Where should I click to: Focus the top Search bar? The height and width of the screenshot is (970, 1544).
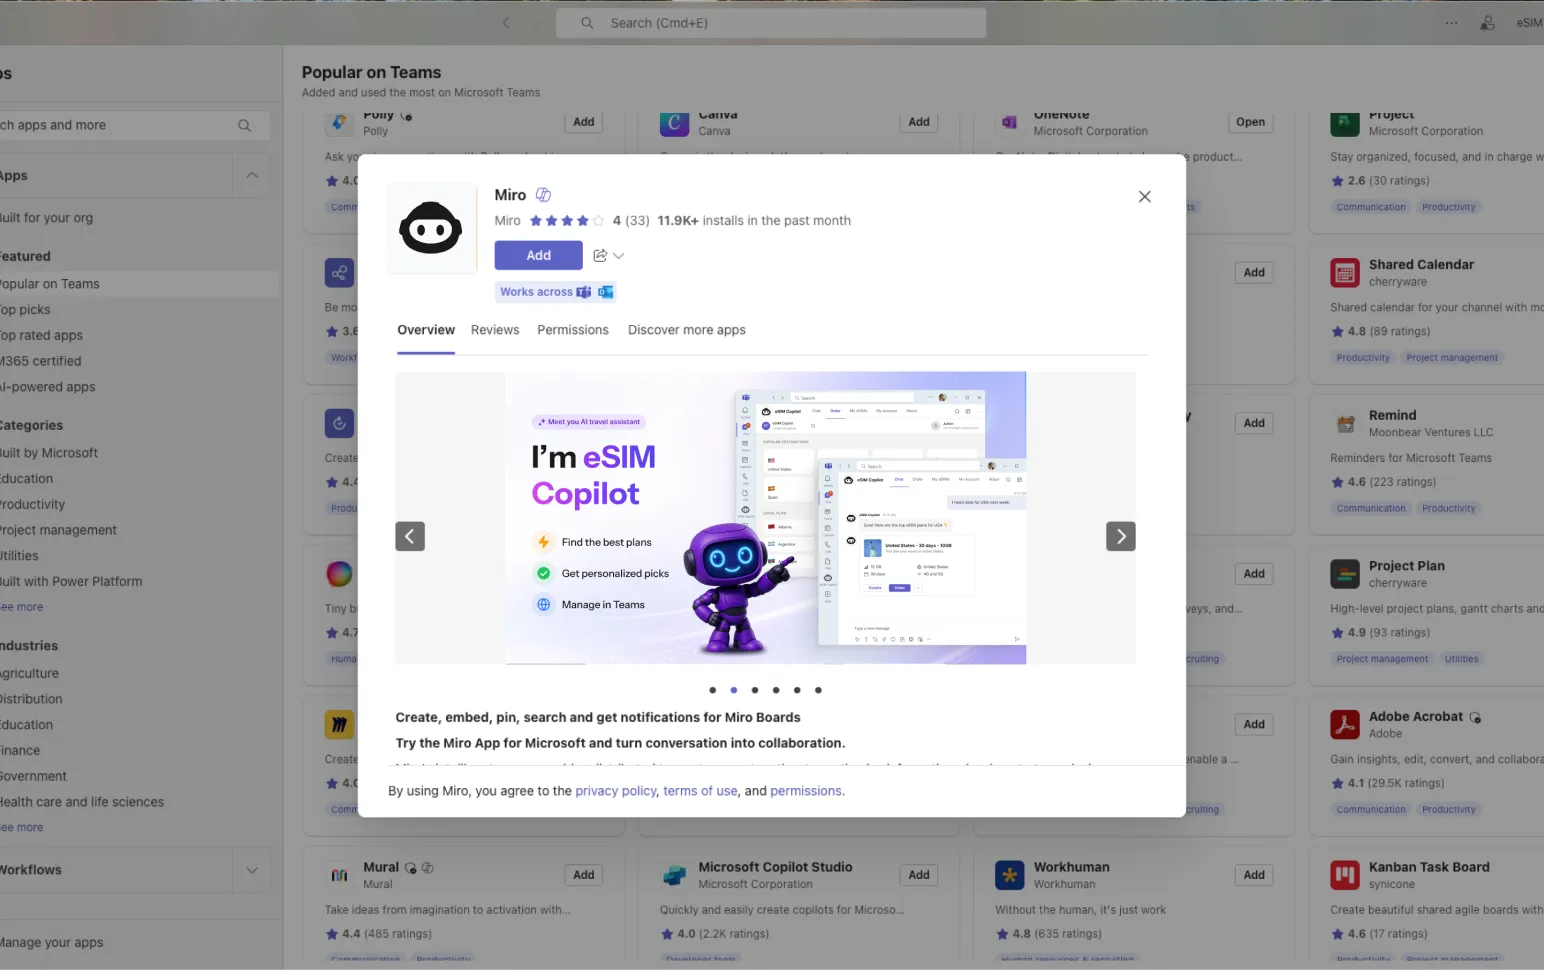[771, 23]
